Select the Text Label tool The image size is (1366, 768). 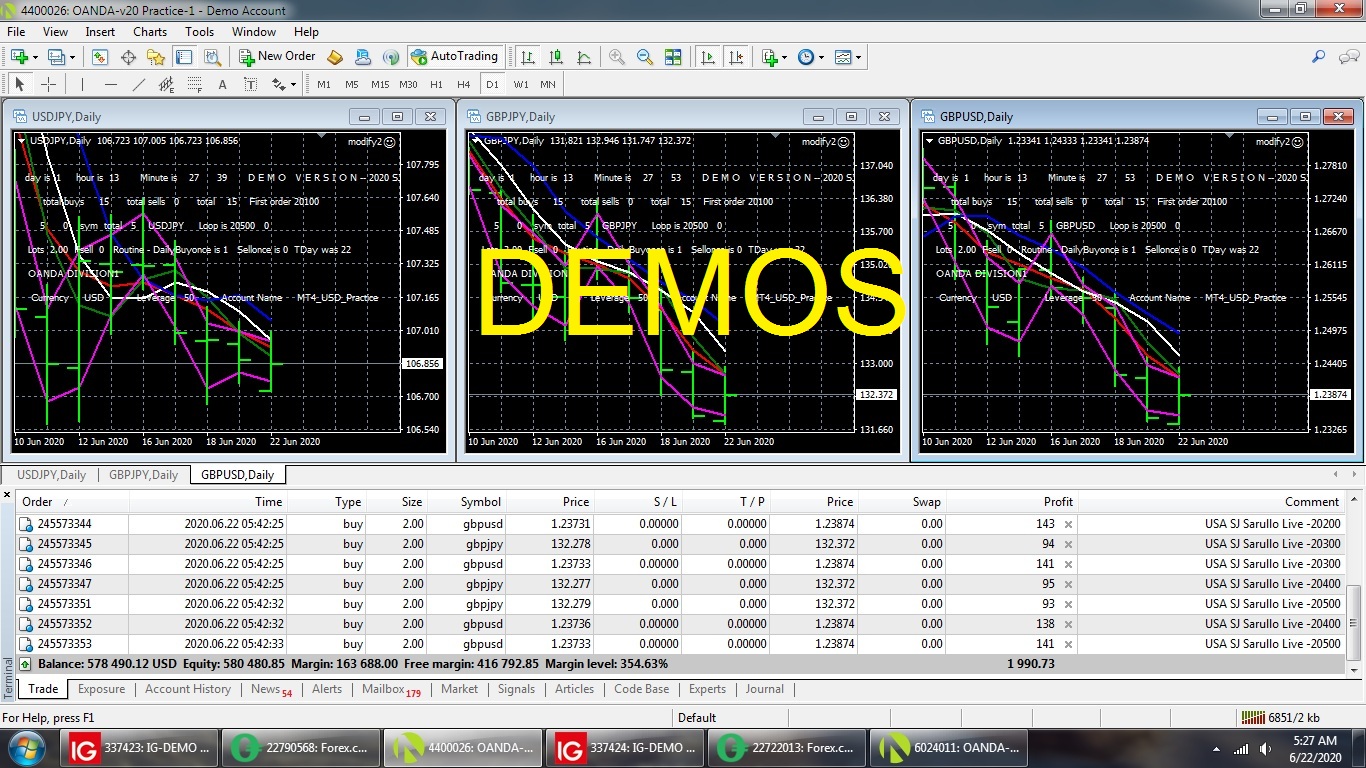pos(250,85)
